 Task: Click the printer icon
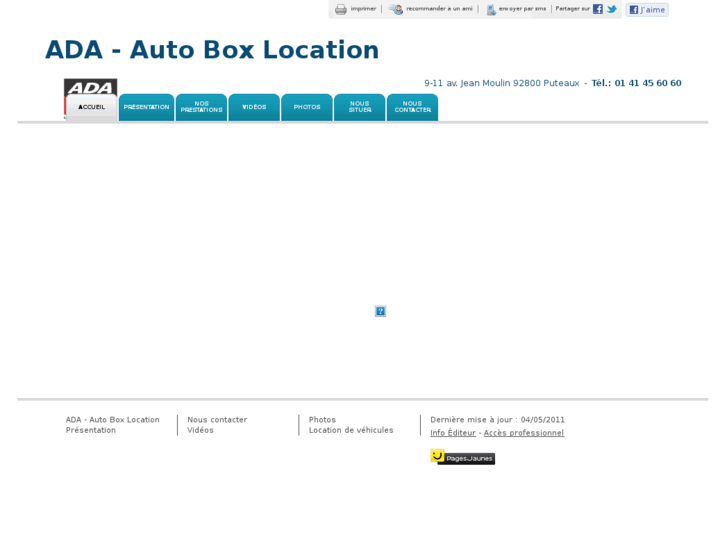click(x=341, y=9)
